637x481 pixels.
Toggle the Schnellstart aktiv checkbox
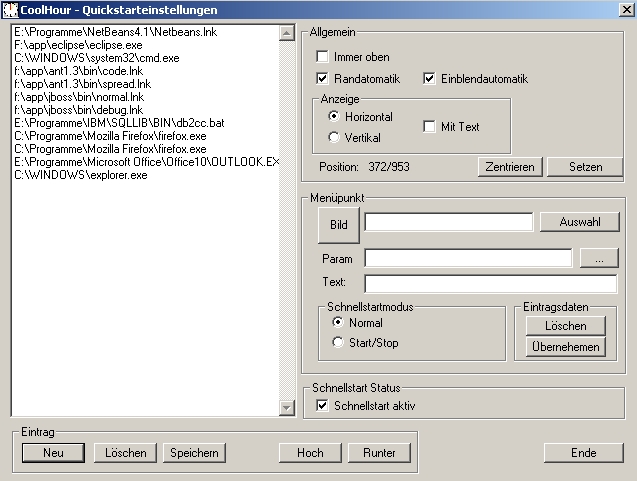coord(322,405)
